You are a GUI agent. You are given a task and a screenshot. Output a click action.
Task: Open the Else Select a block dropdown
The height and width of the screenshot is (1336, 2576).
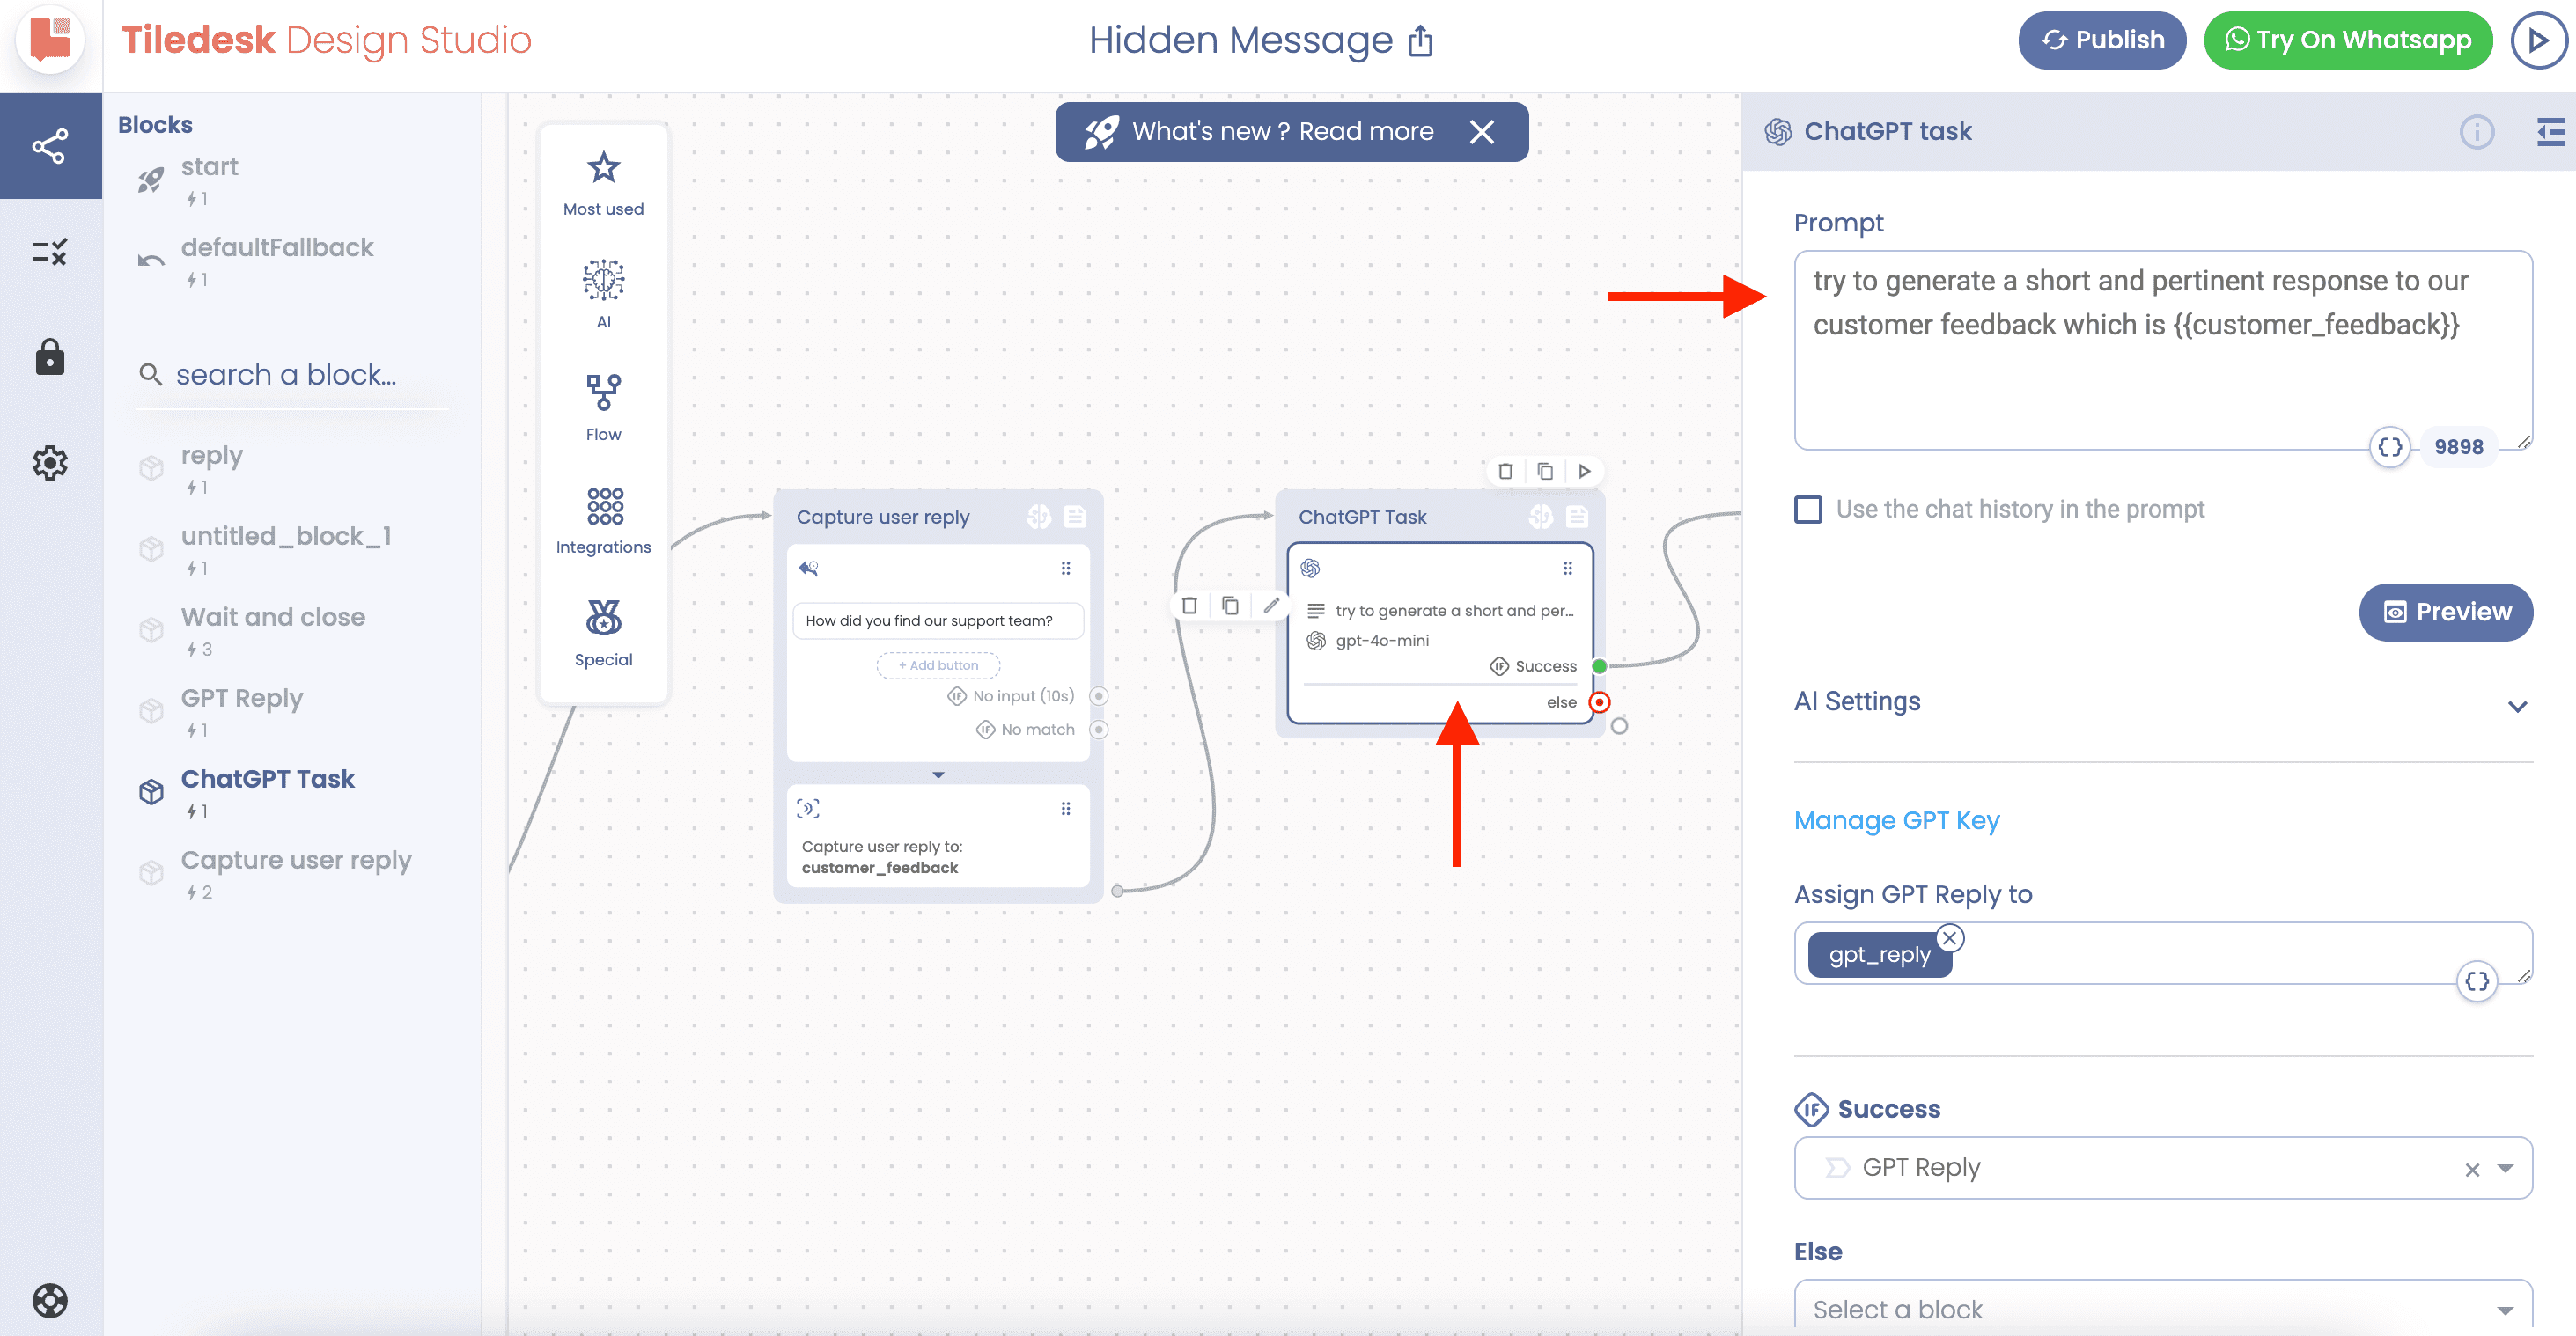click(x=2162, y=1308)
